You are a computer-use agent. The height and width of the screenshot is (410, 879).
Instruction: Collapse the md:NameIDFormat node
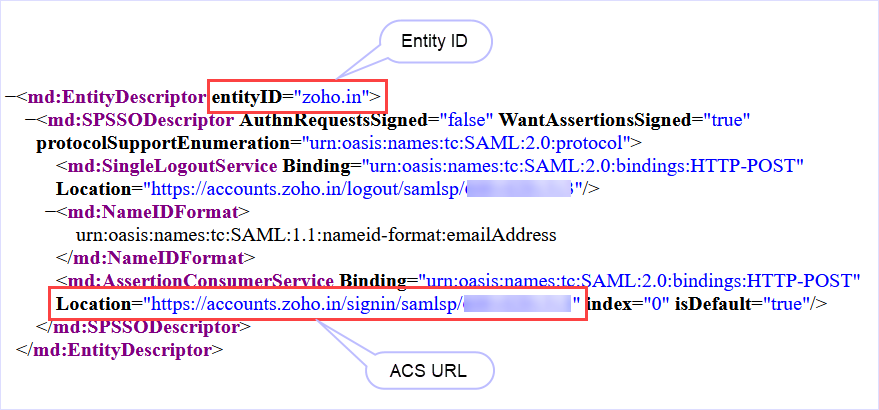click(49, 212)
